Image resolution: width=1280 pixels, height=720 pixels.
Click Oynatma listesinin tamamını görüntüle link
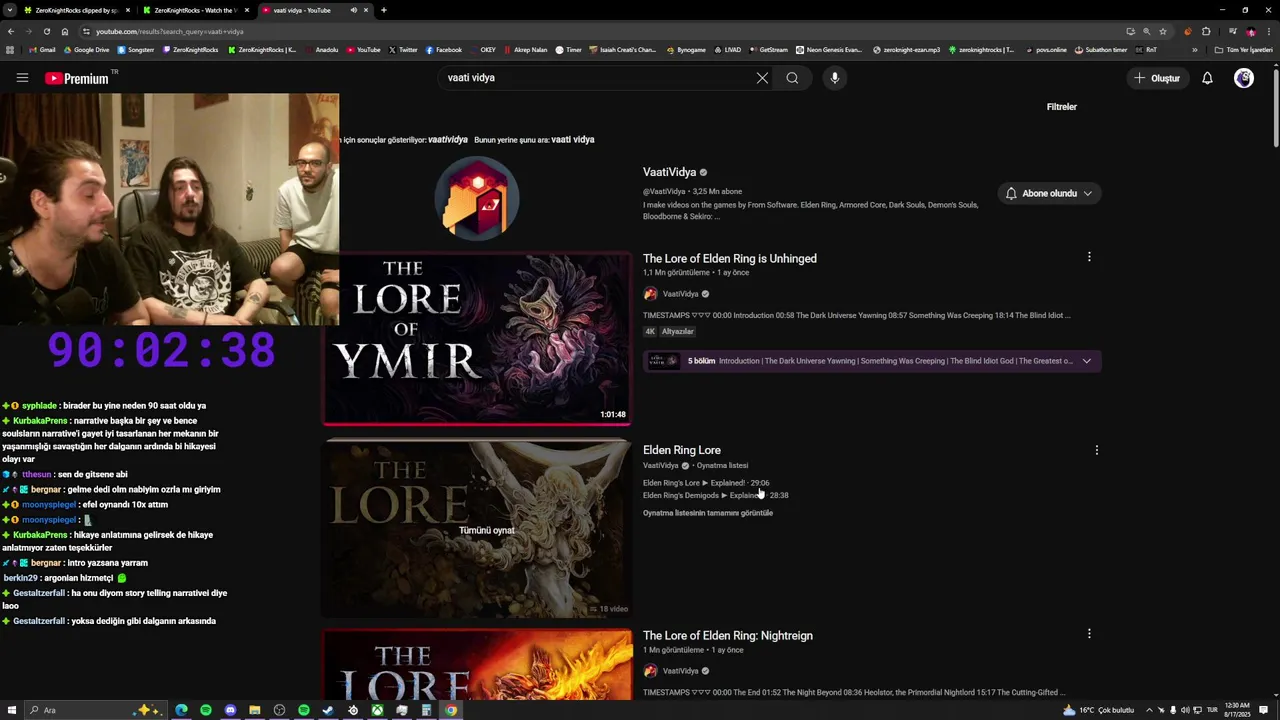(708, 513)
